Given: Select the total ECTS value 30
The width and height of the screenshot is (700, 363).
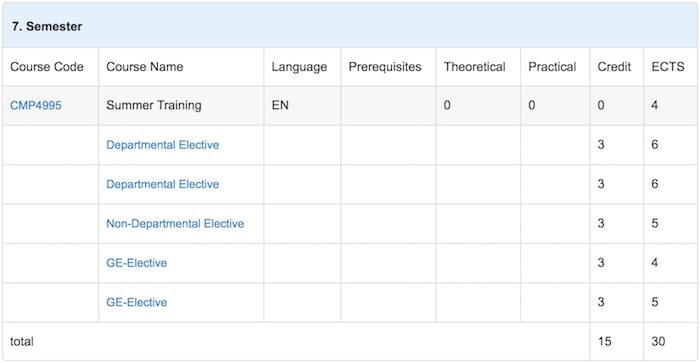Looking at the screenshot, I should click(658, 341).
